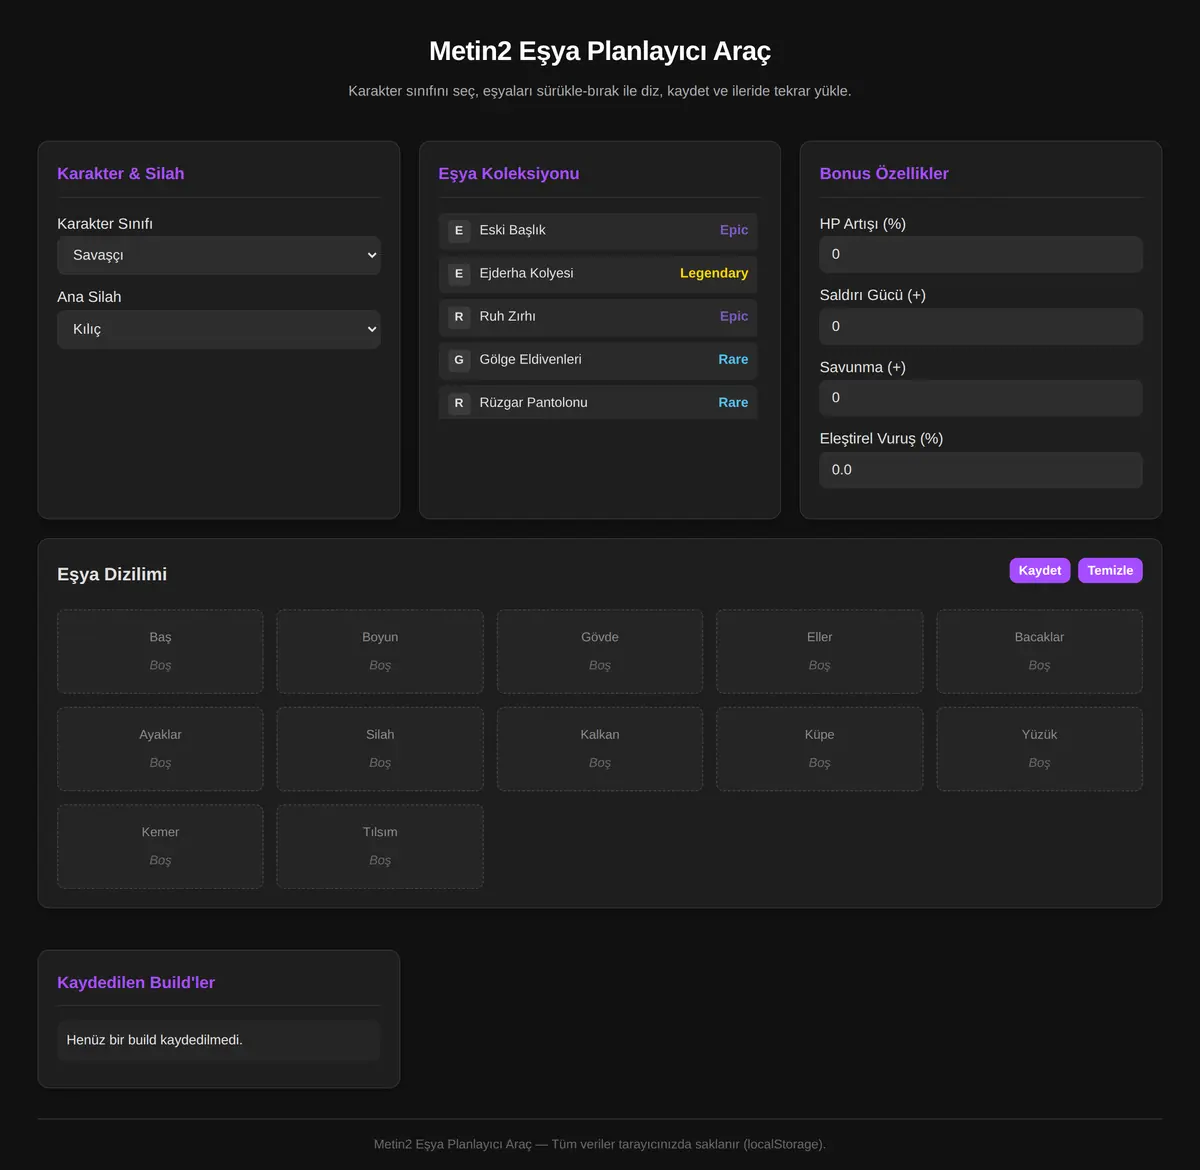Click the Bacaklar equipment slot
The height and width of the screenshot is (1170, 1200).
point(1040,651)
